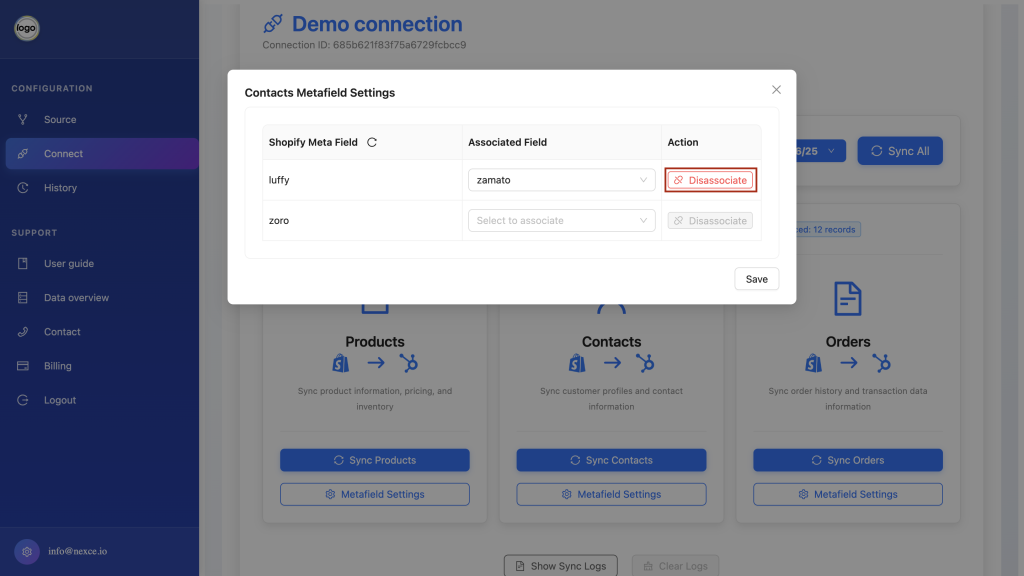Click the settings gear avatar near info@nexce.io
The image size is (1024, 576).
click(x=27, y=552)
